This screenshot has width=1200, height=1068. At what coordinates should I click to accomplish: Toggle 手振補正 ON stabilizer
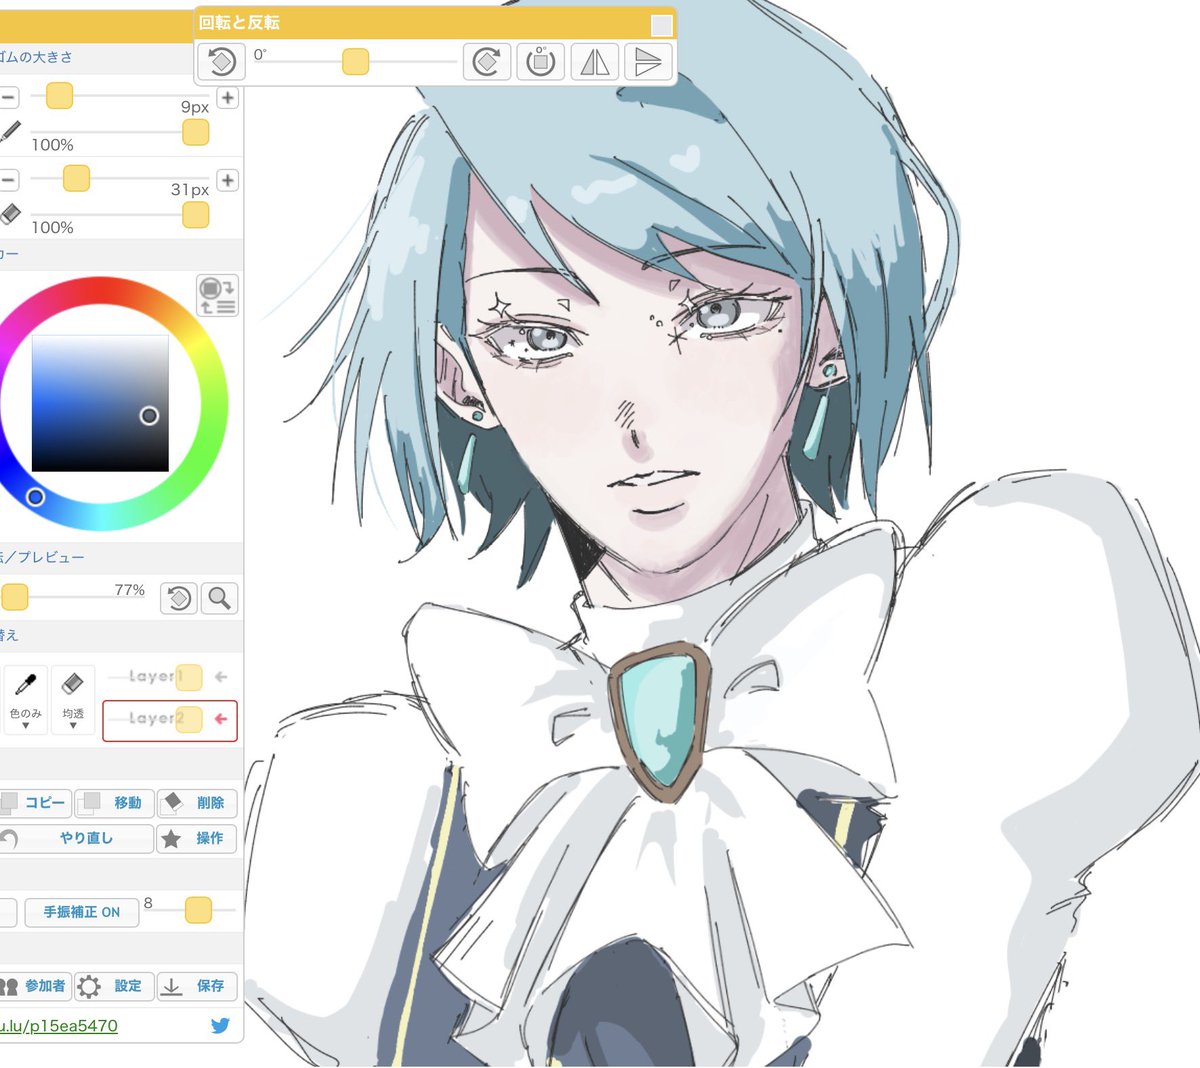pos(82,912)
